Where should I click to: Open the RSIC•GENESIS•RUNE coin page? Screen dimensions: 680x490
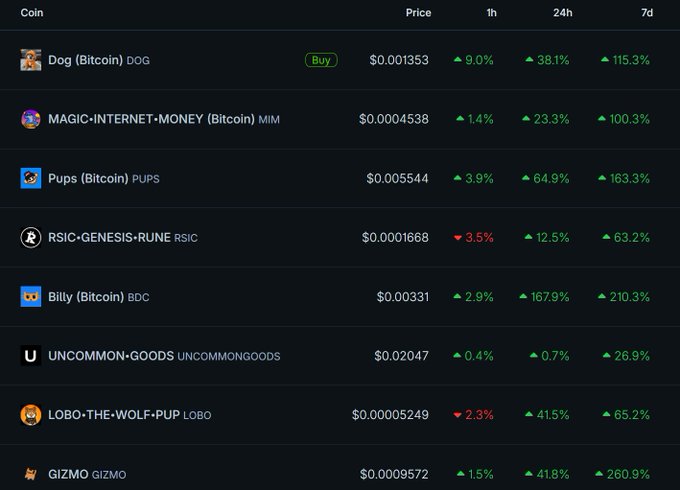pos(123,238)
